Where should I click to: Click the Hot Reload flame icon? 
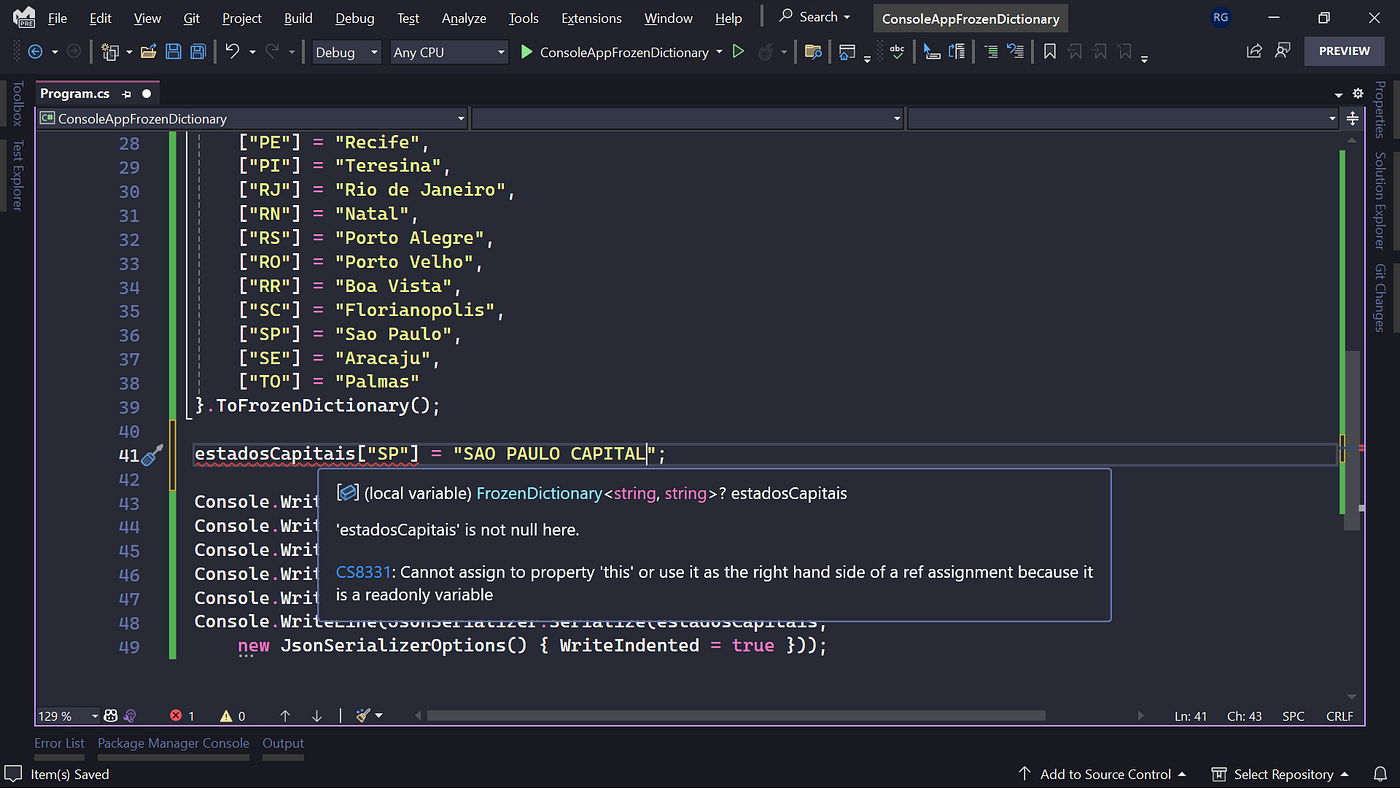tap(766, 52)
